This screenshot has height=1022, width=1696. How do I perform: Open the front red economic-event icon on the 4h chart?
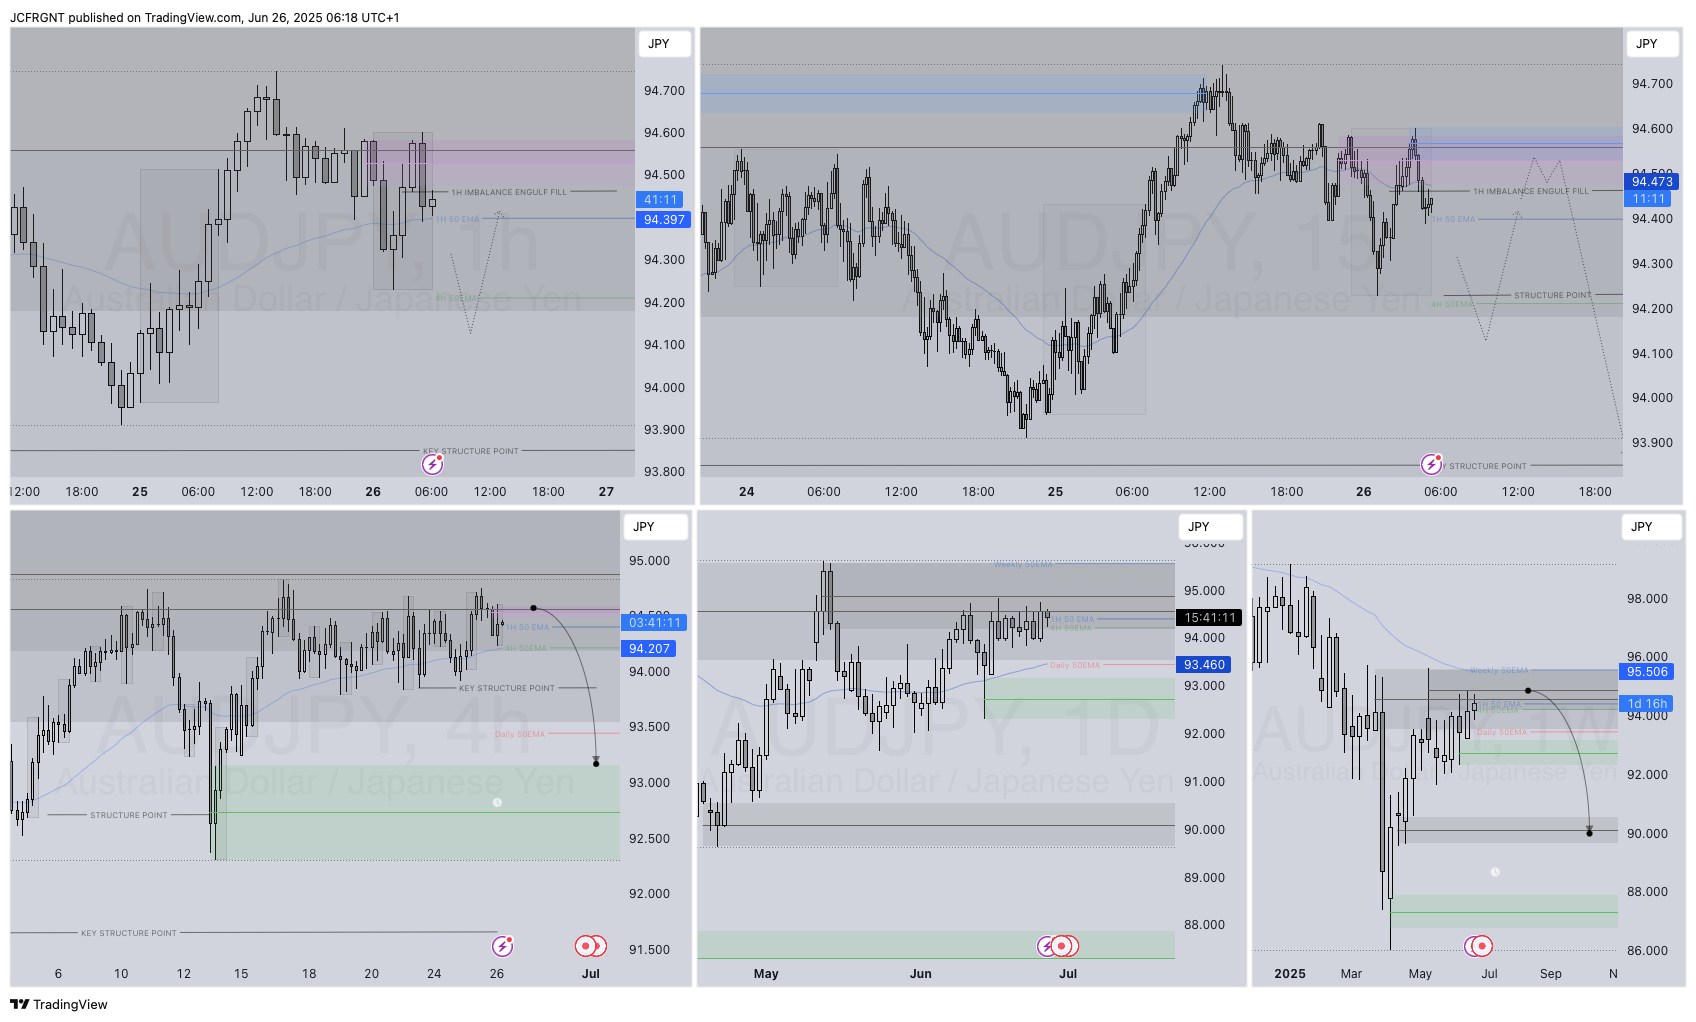pos(585,946)
